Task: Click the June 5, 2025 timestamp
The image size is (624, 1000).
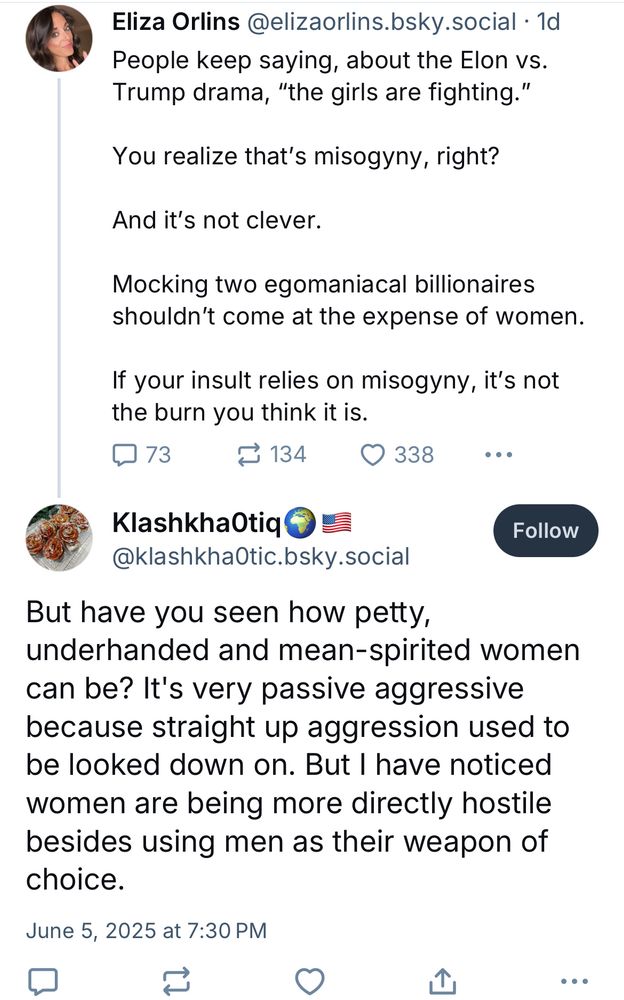Action: (x=146, y=930)
